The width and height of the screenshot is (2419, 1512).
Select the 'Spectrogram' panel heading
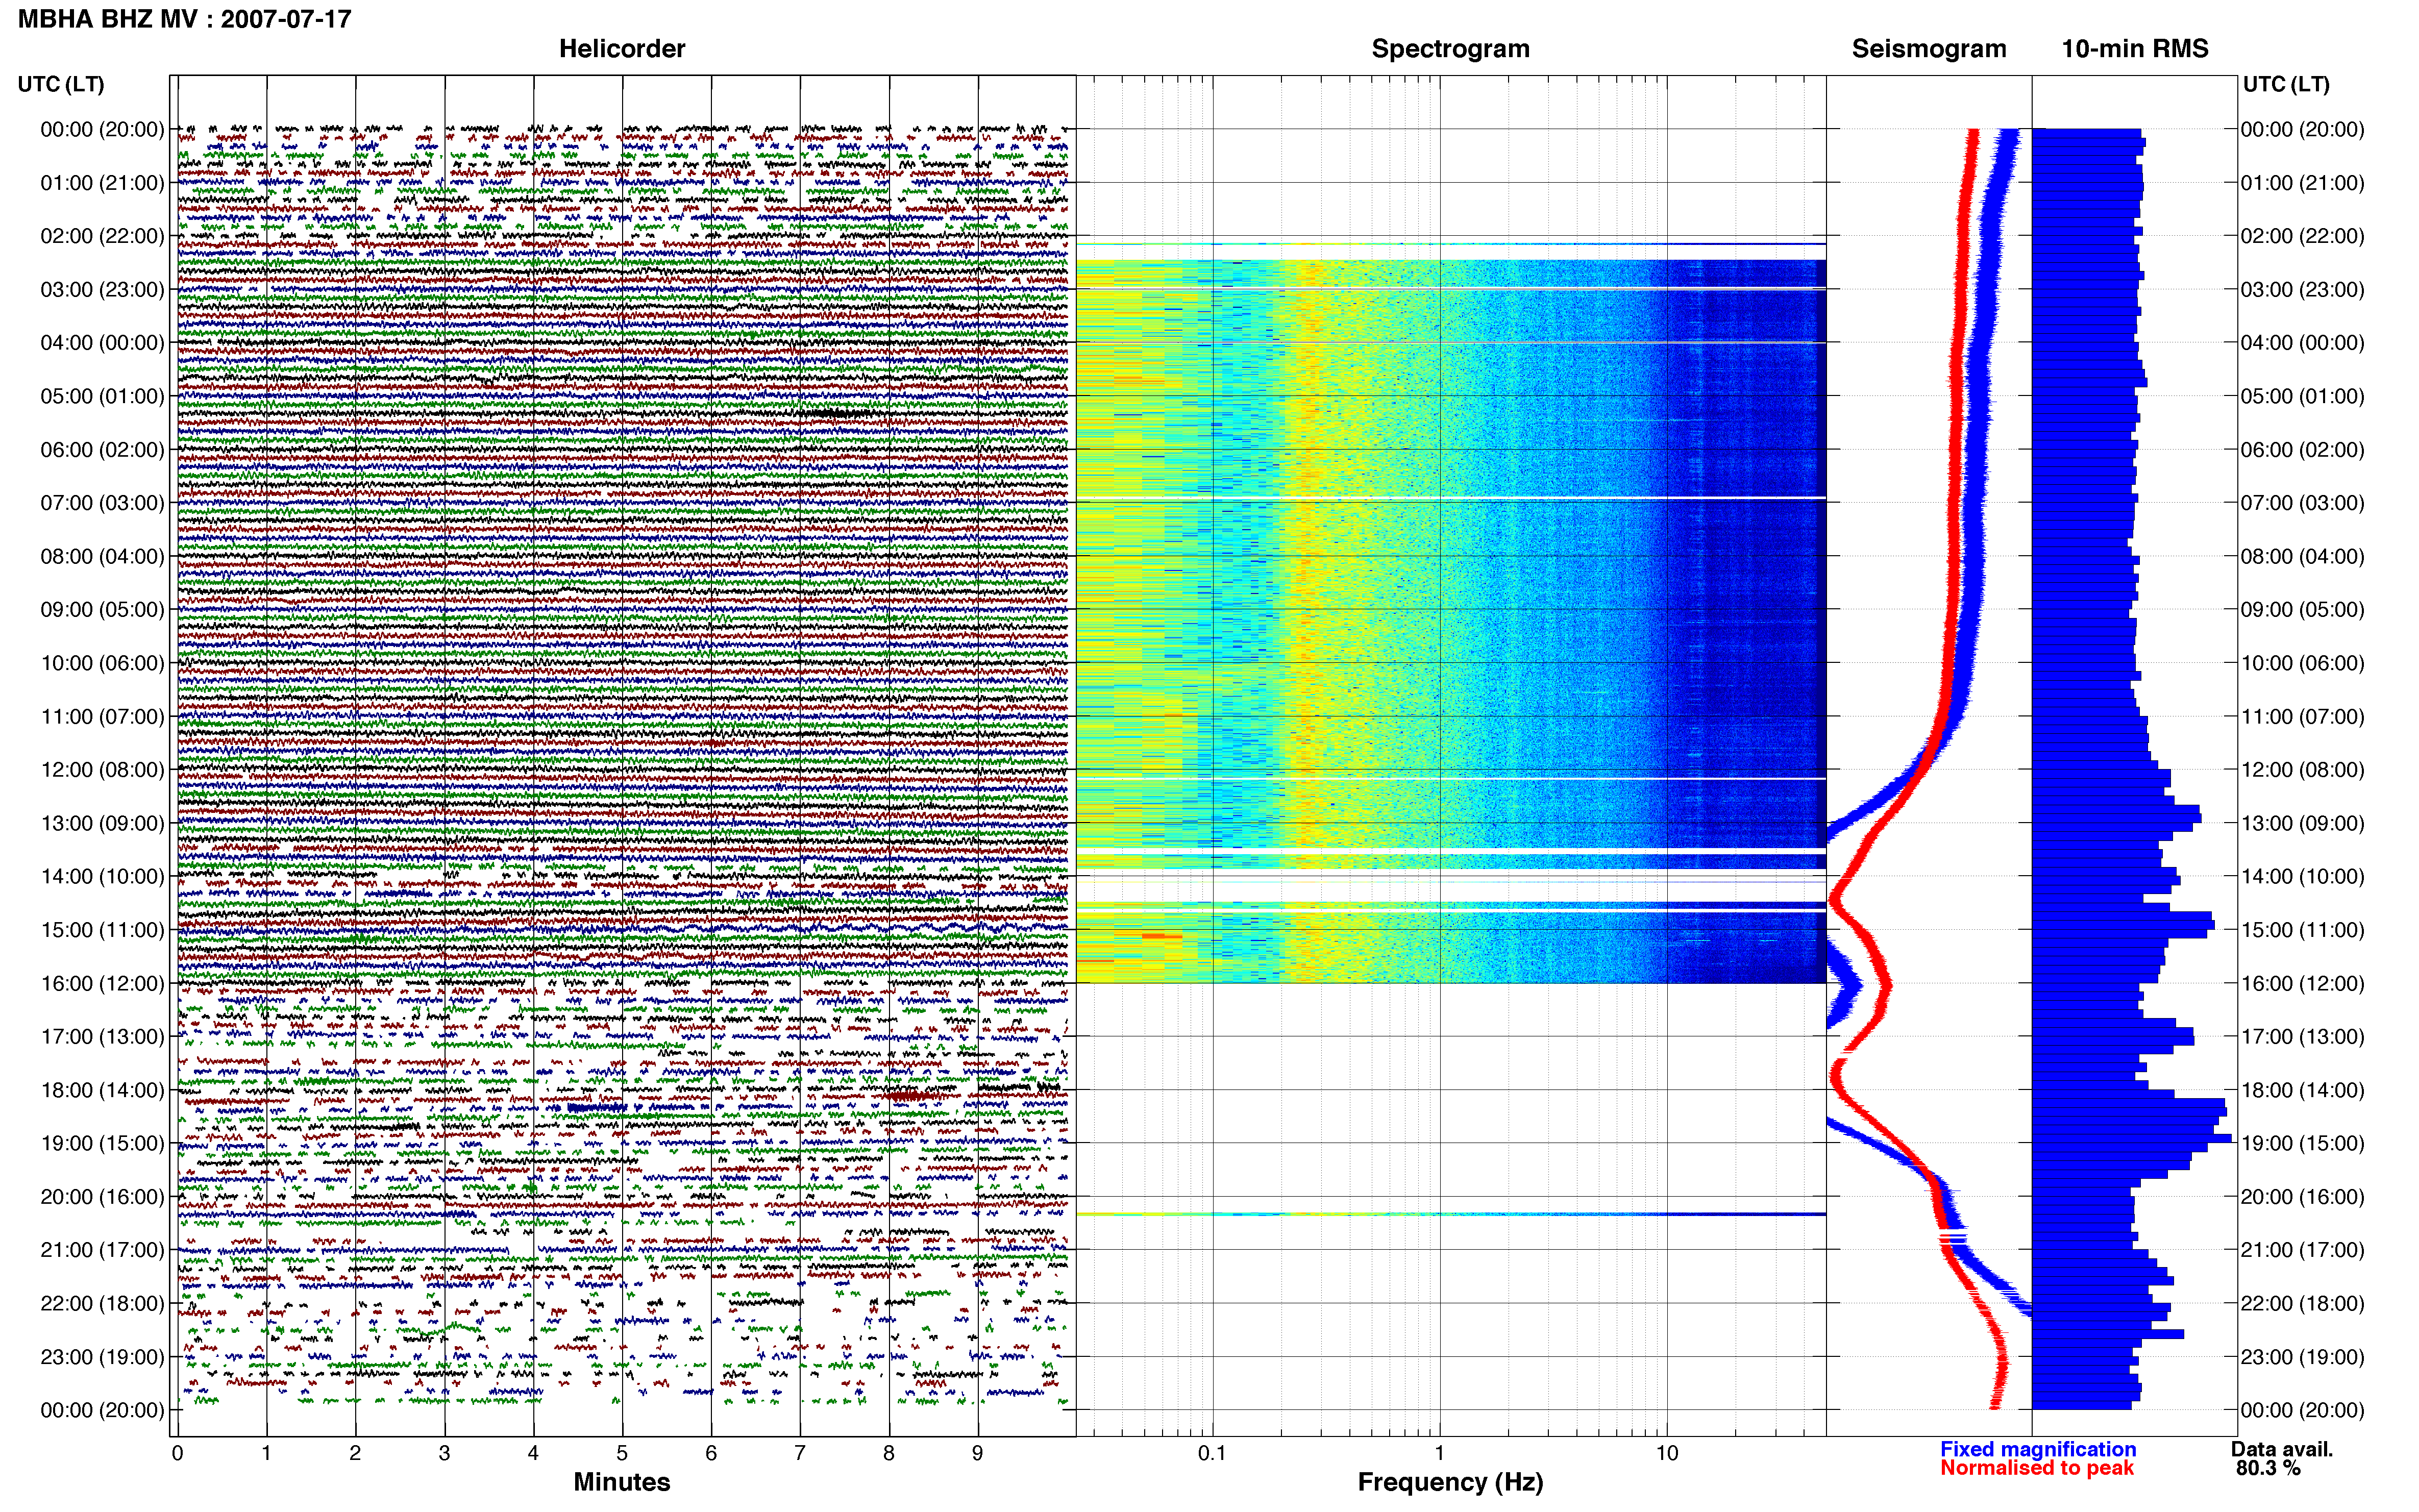coord(1450,49)
